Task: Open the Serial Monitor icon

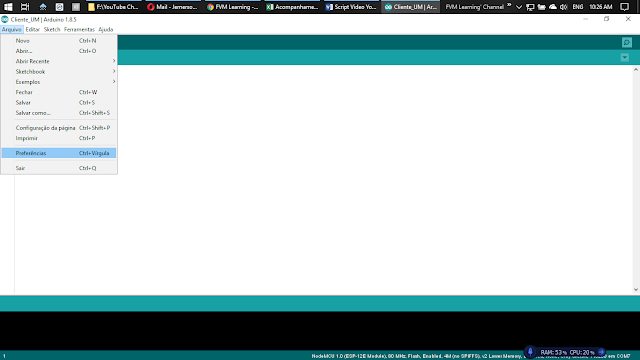Action: [627, 42]
